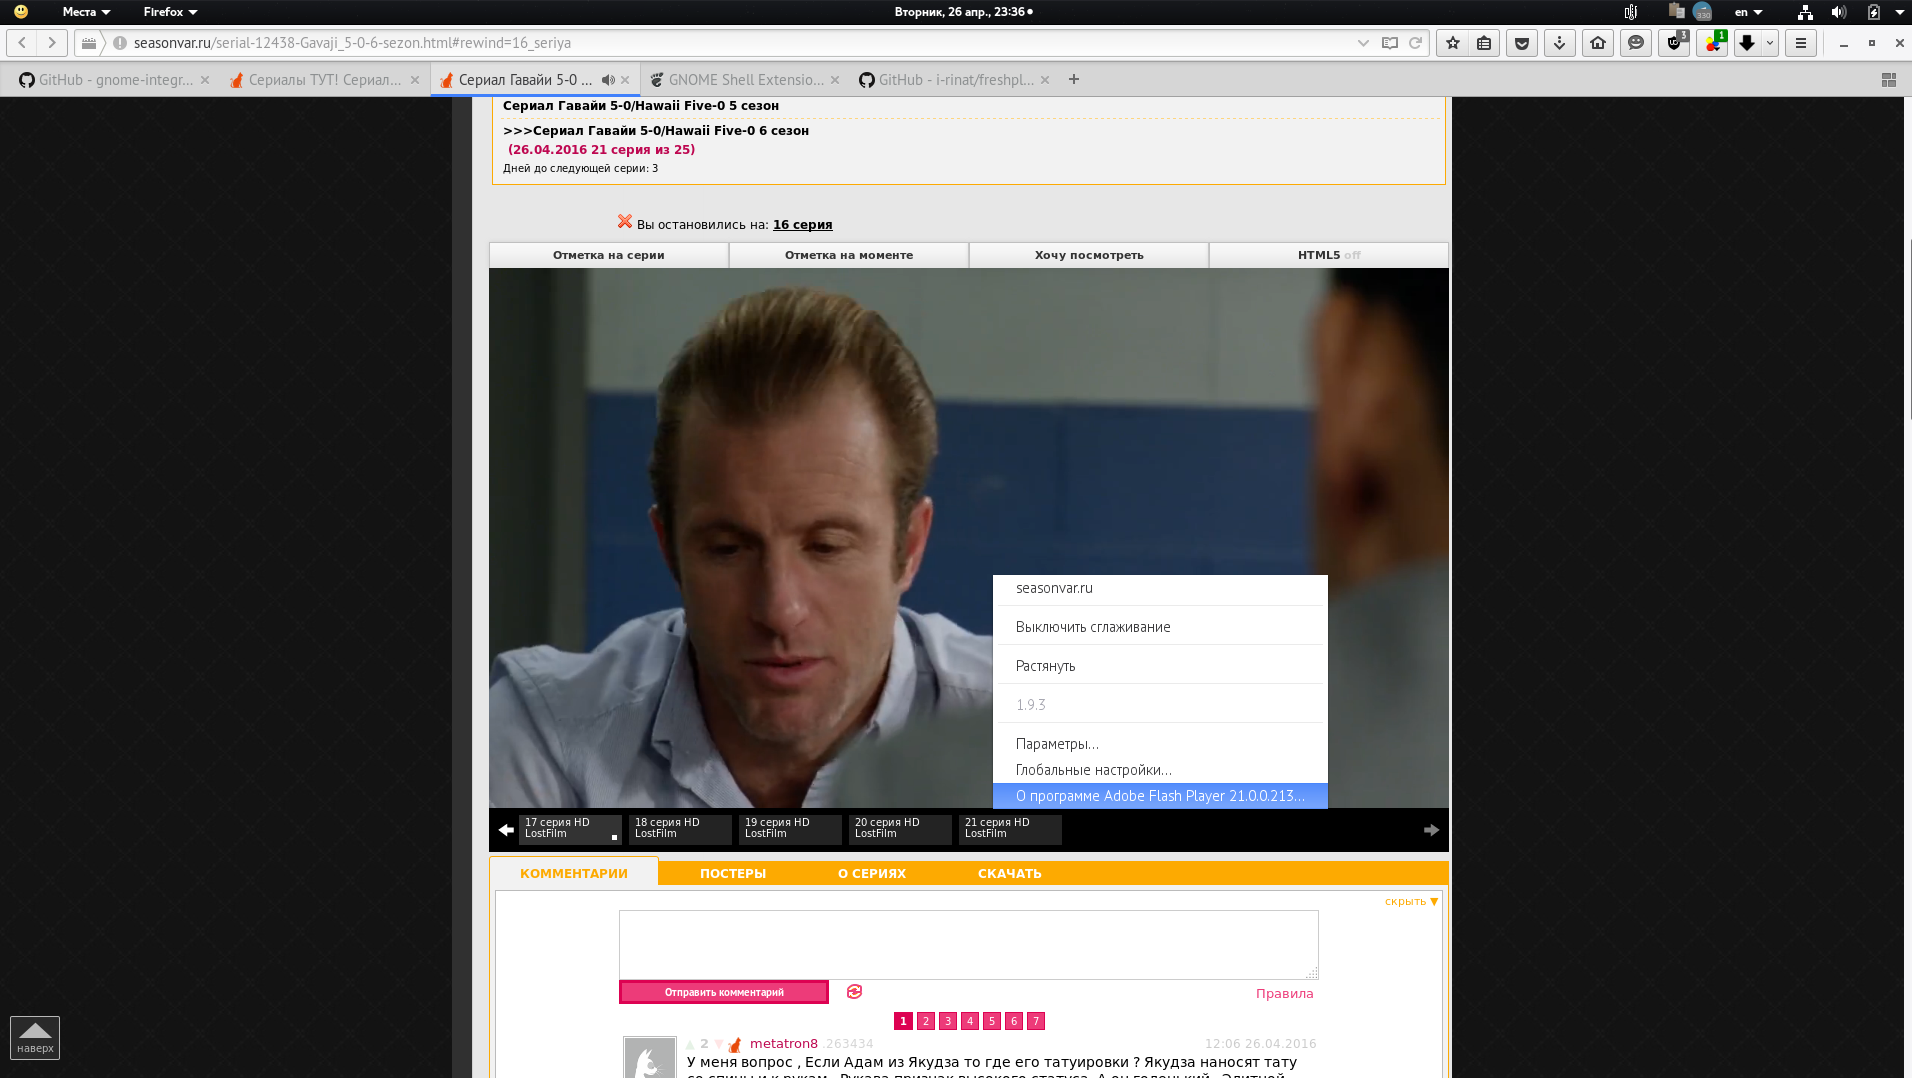Open the Firefox downloads panel
The height and width of the screenshot is (1078, 1912).
pos(1559,43)
